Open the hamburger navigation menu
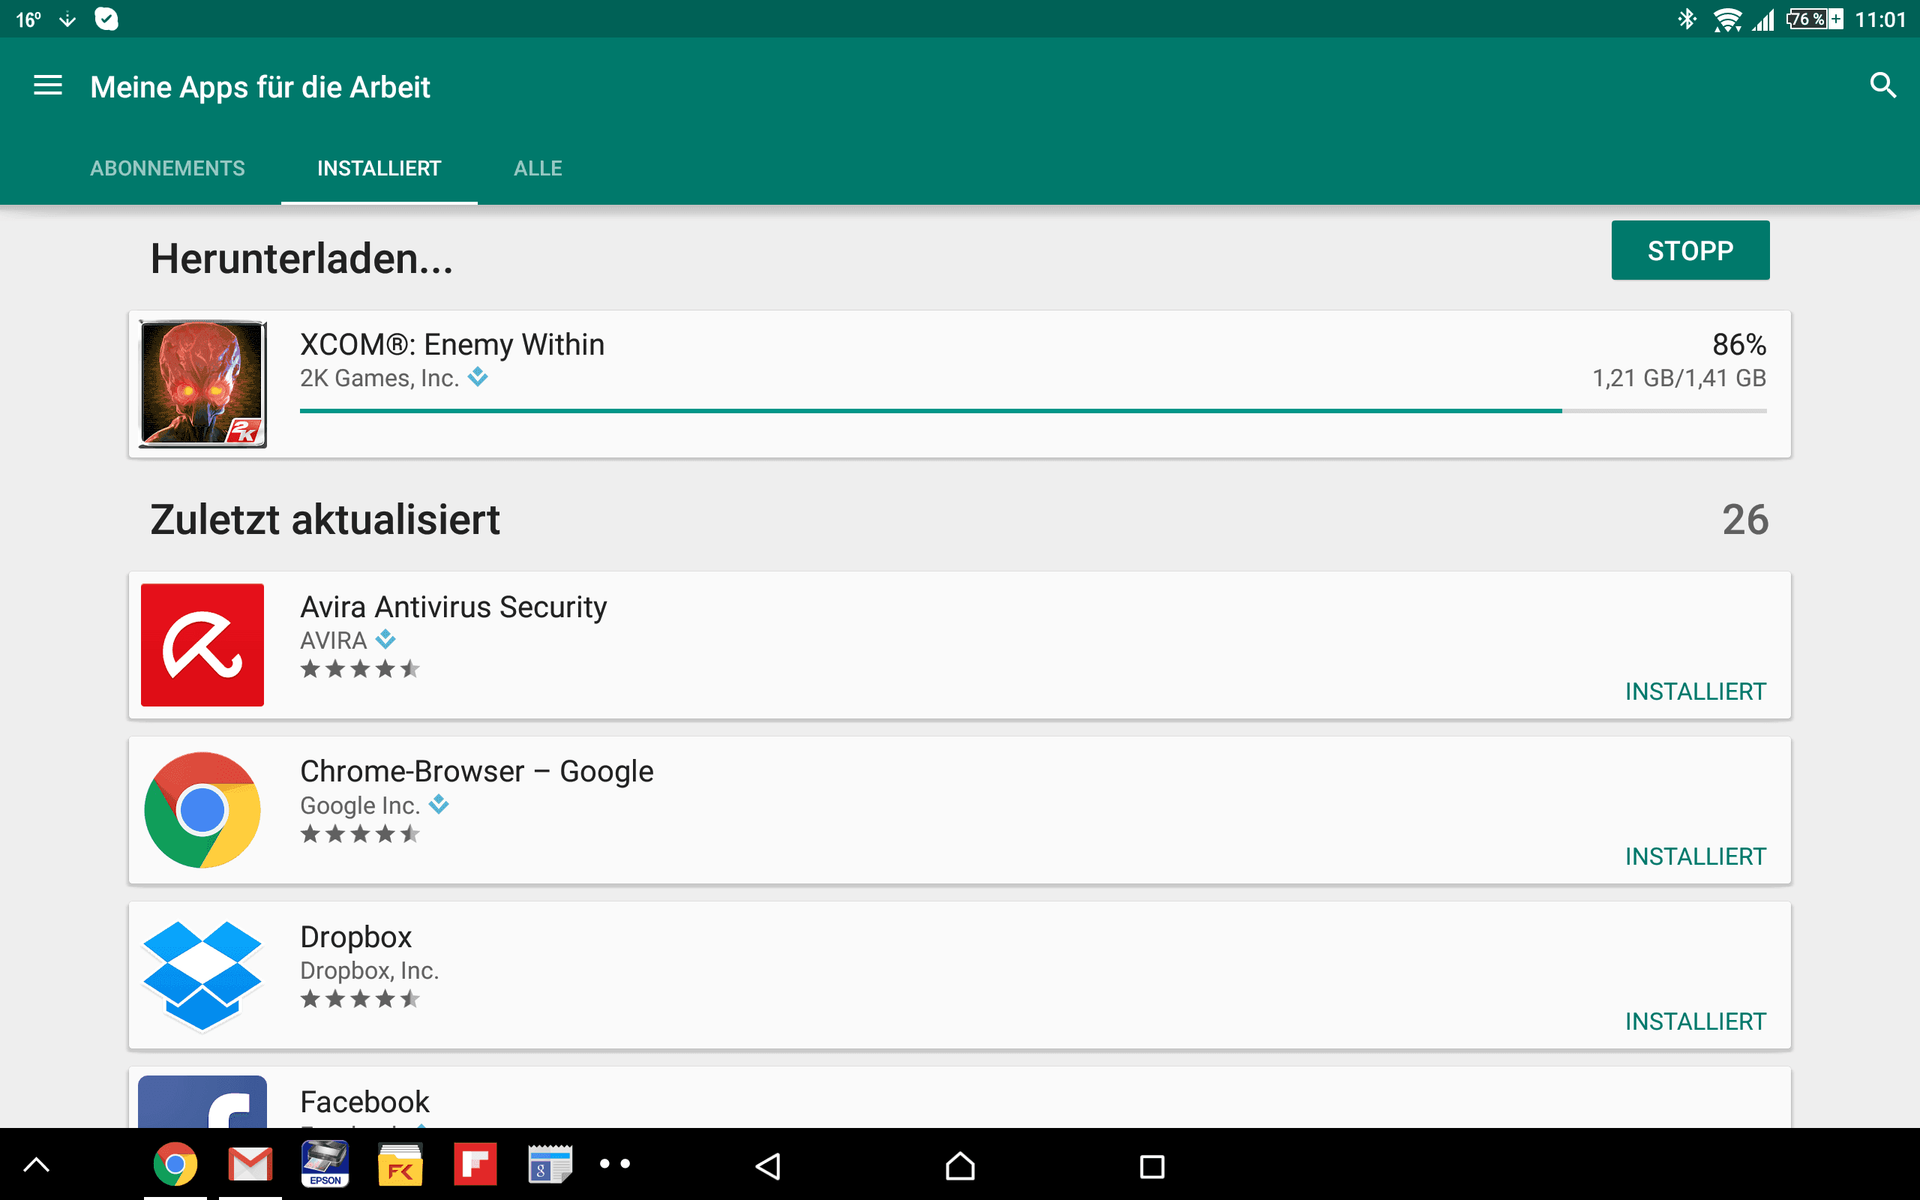This screenshot has width=1920, height=1200. pos(48,86)
